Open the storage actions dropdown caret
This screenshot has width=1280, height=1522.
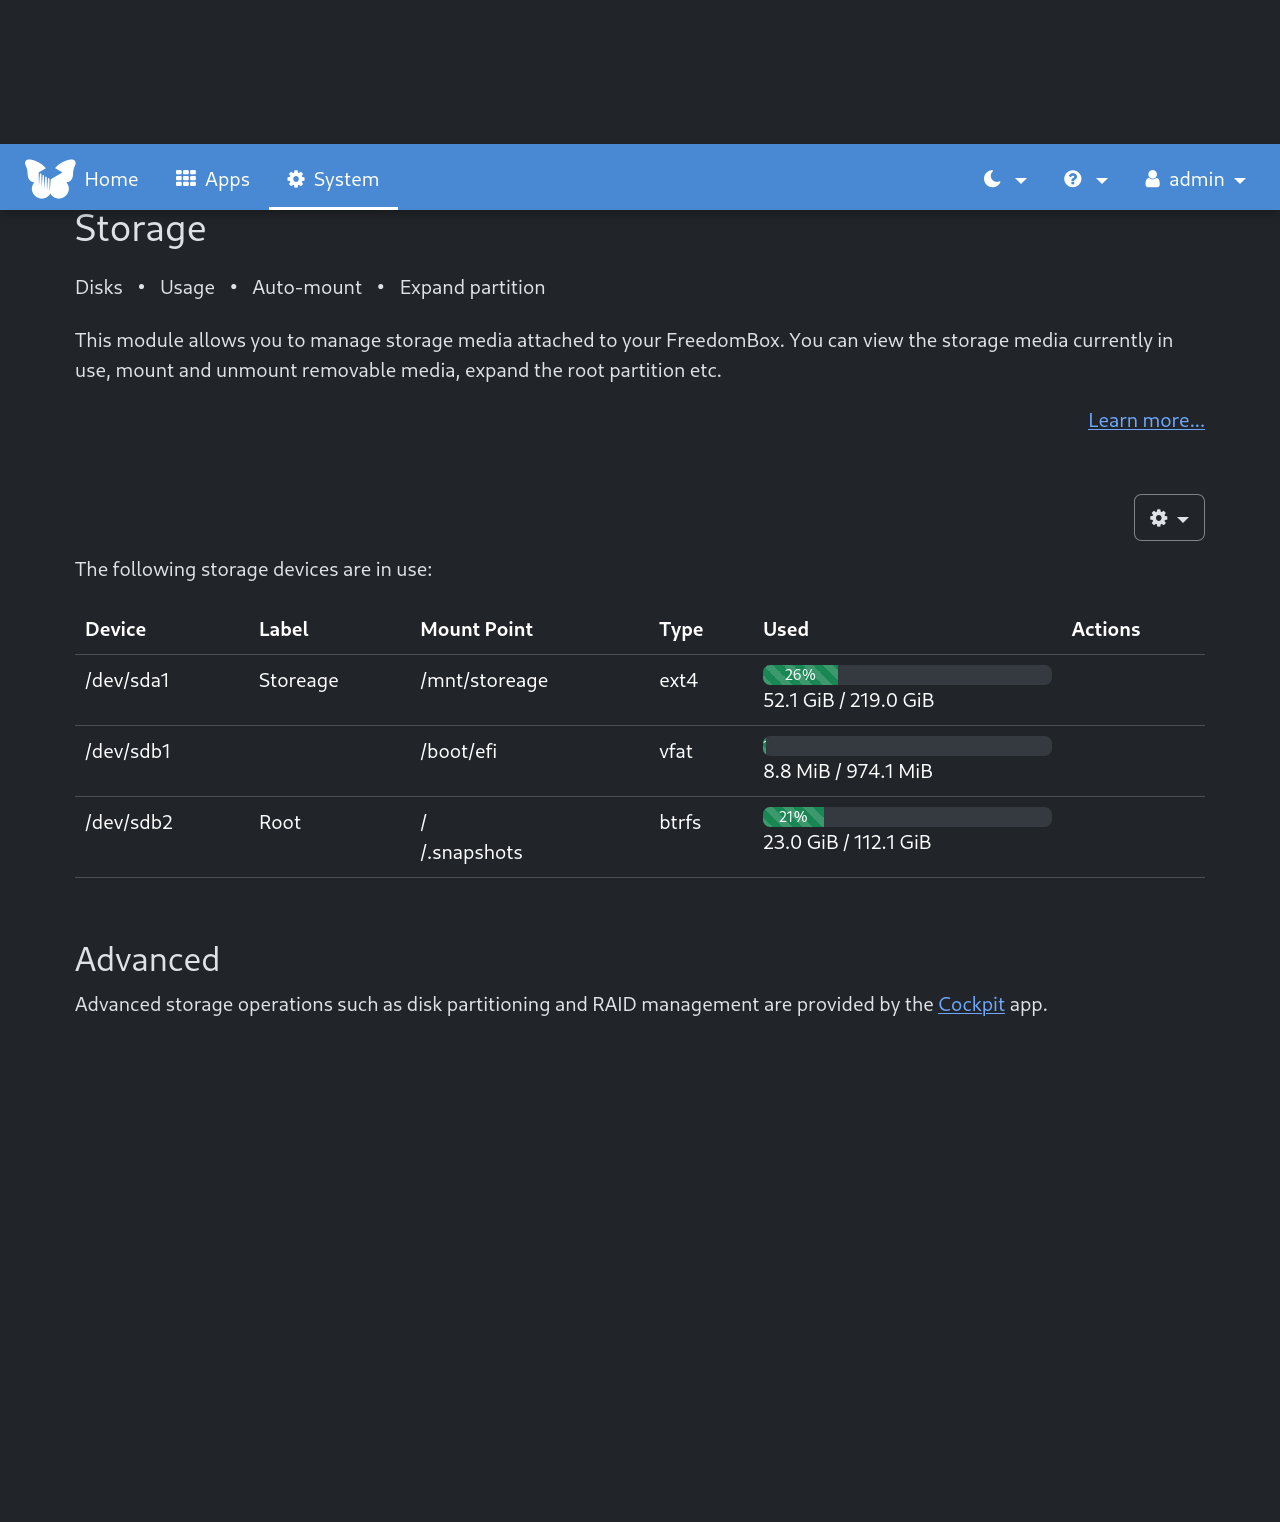point(1183,520)
